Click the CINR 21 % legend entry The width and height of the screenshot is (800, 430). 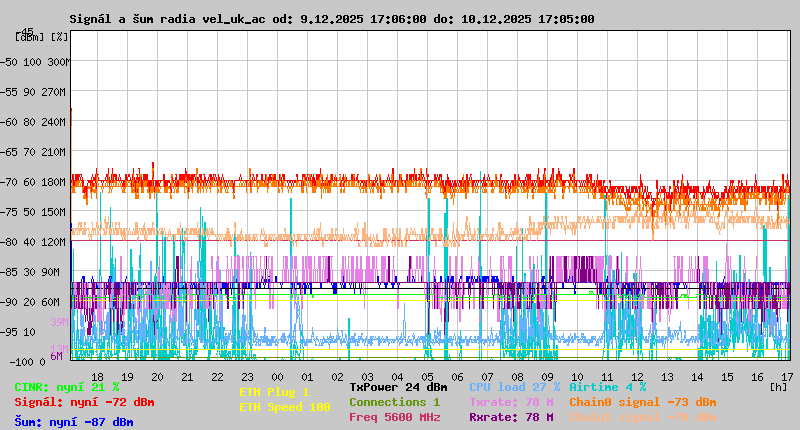[x=66, y=387]
